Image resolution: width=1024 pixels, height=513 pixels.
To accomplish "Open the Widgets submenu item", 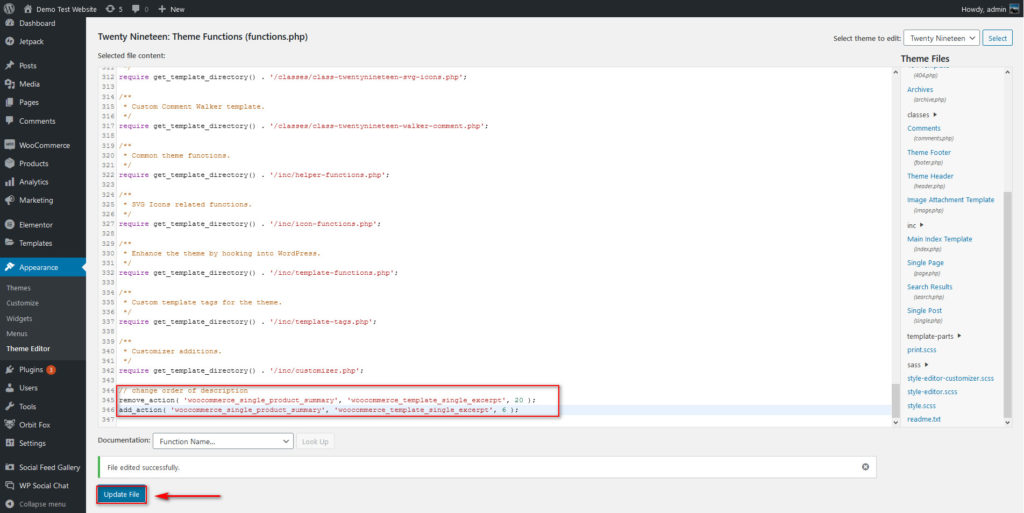I will point(21,318).
